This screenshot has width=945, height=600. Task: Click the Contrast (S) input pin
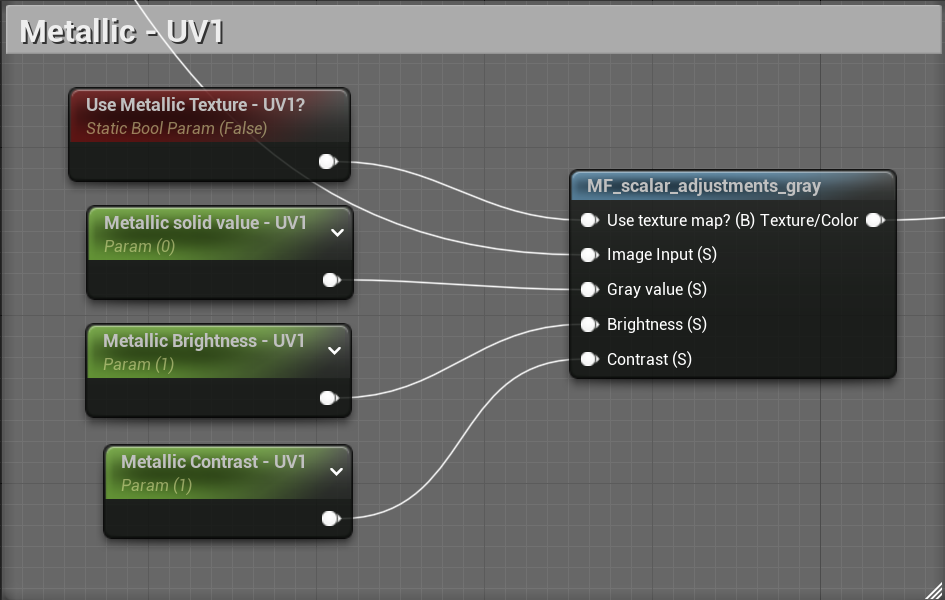pyautogui.click(x=589, y=360)
